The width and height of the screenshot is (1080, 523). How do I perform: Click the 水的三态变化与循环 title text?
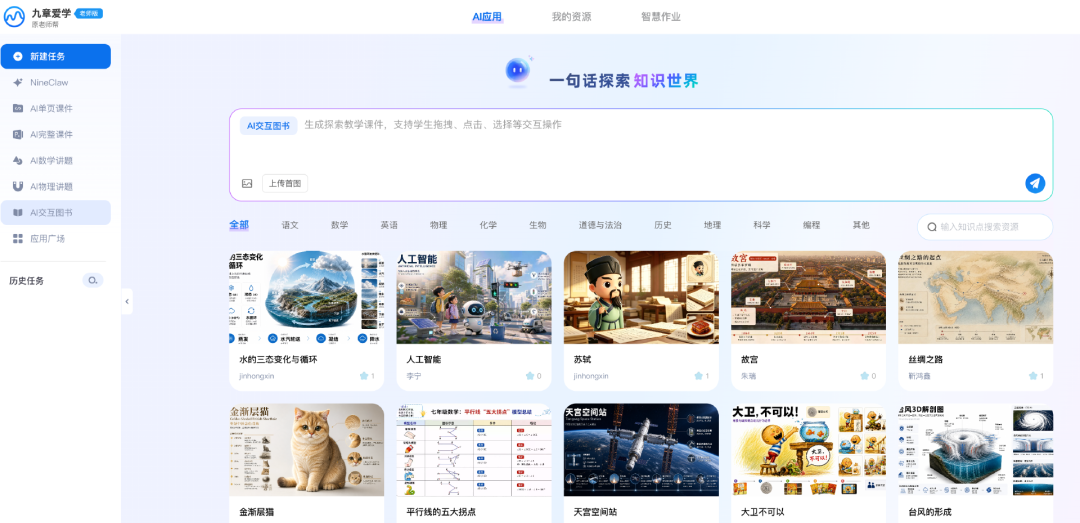(x=278, y=360)
